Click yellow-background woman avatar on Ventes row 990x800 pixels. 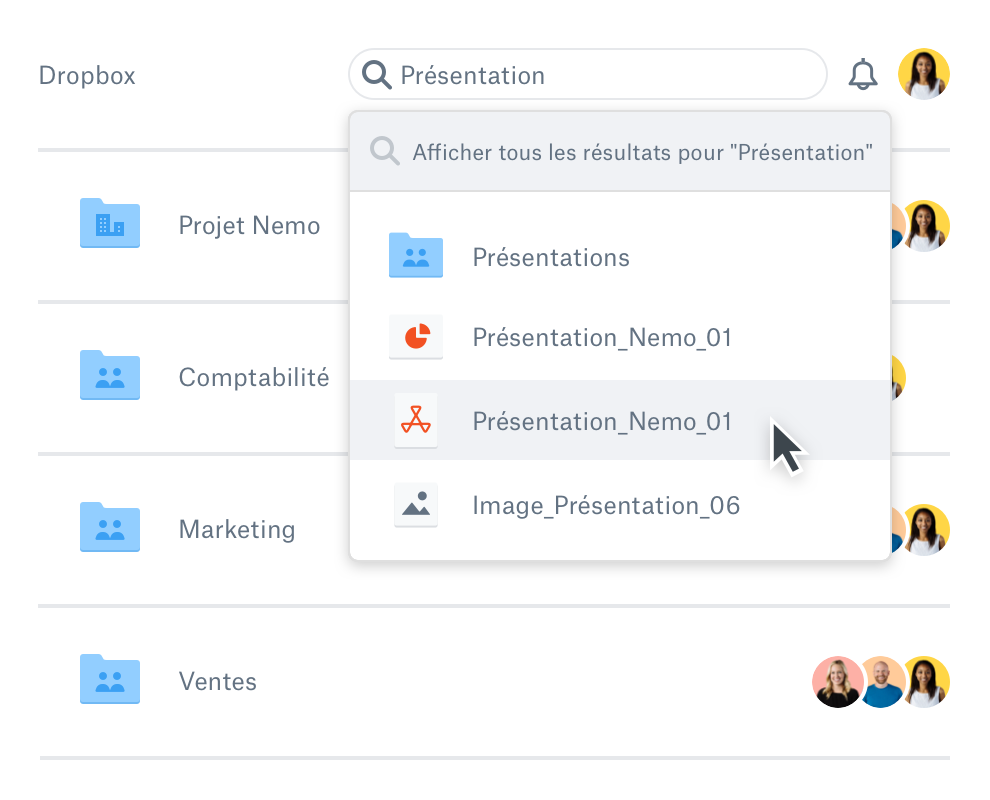click(926, 682)
